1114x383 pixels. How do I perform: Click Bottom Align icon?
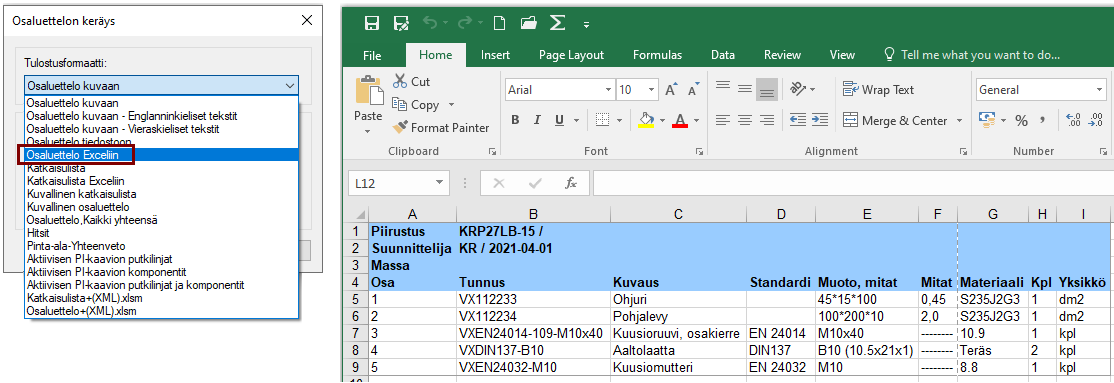(x=767, y=90)
